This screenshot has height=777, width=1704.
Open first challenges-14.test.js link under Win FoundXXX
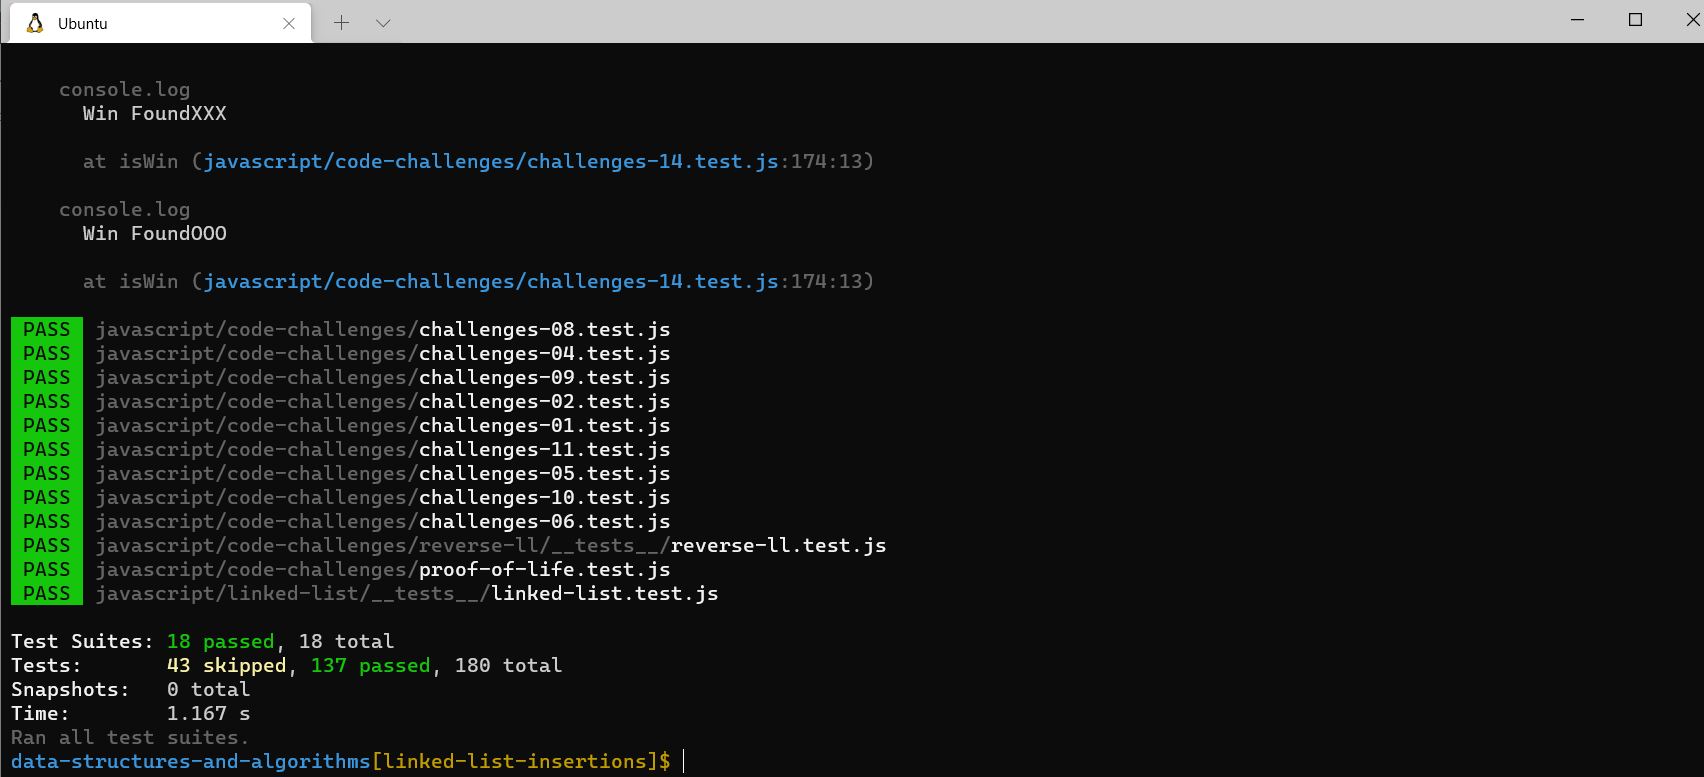click(490, 161)
